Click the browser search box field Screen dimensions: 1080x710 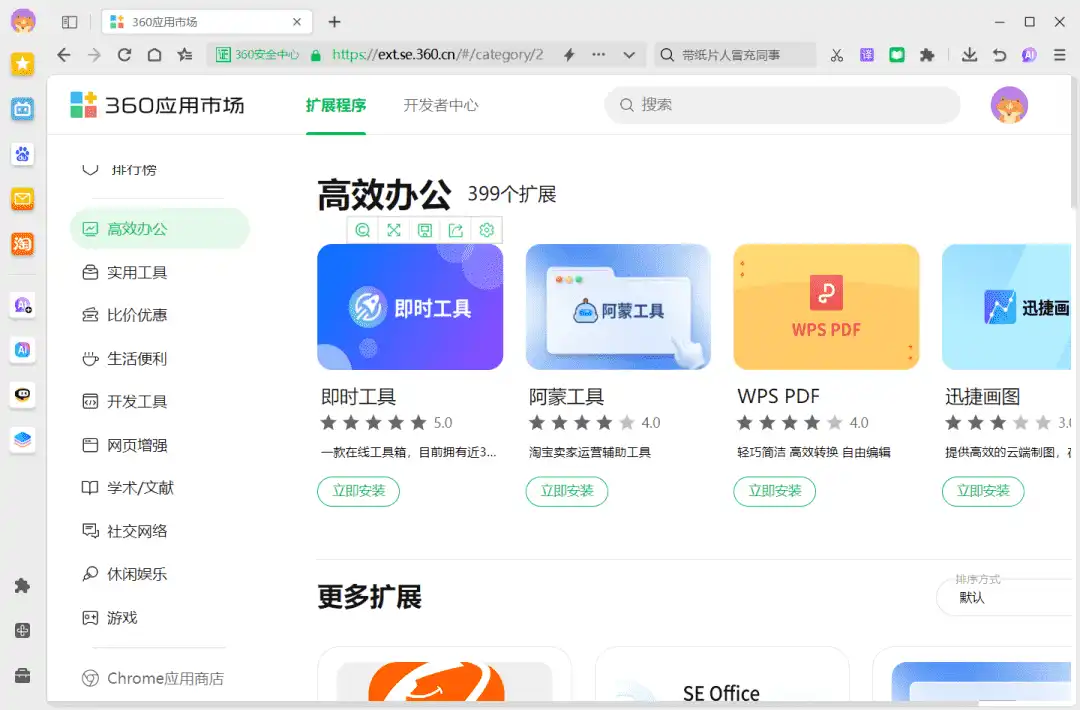coord(736,55)
